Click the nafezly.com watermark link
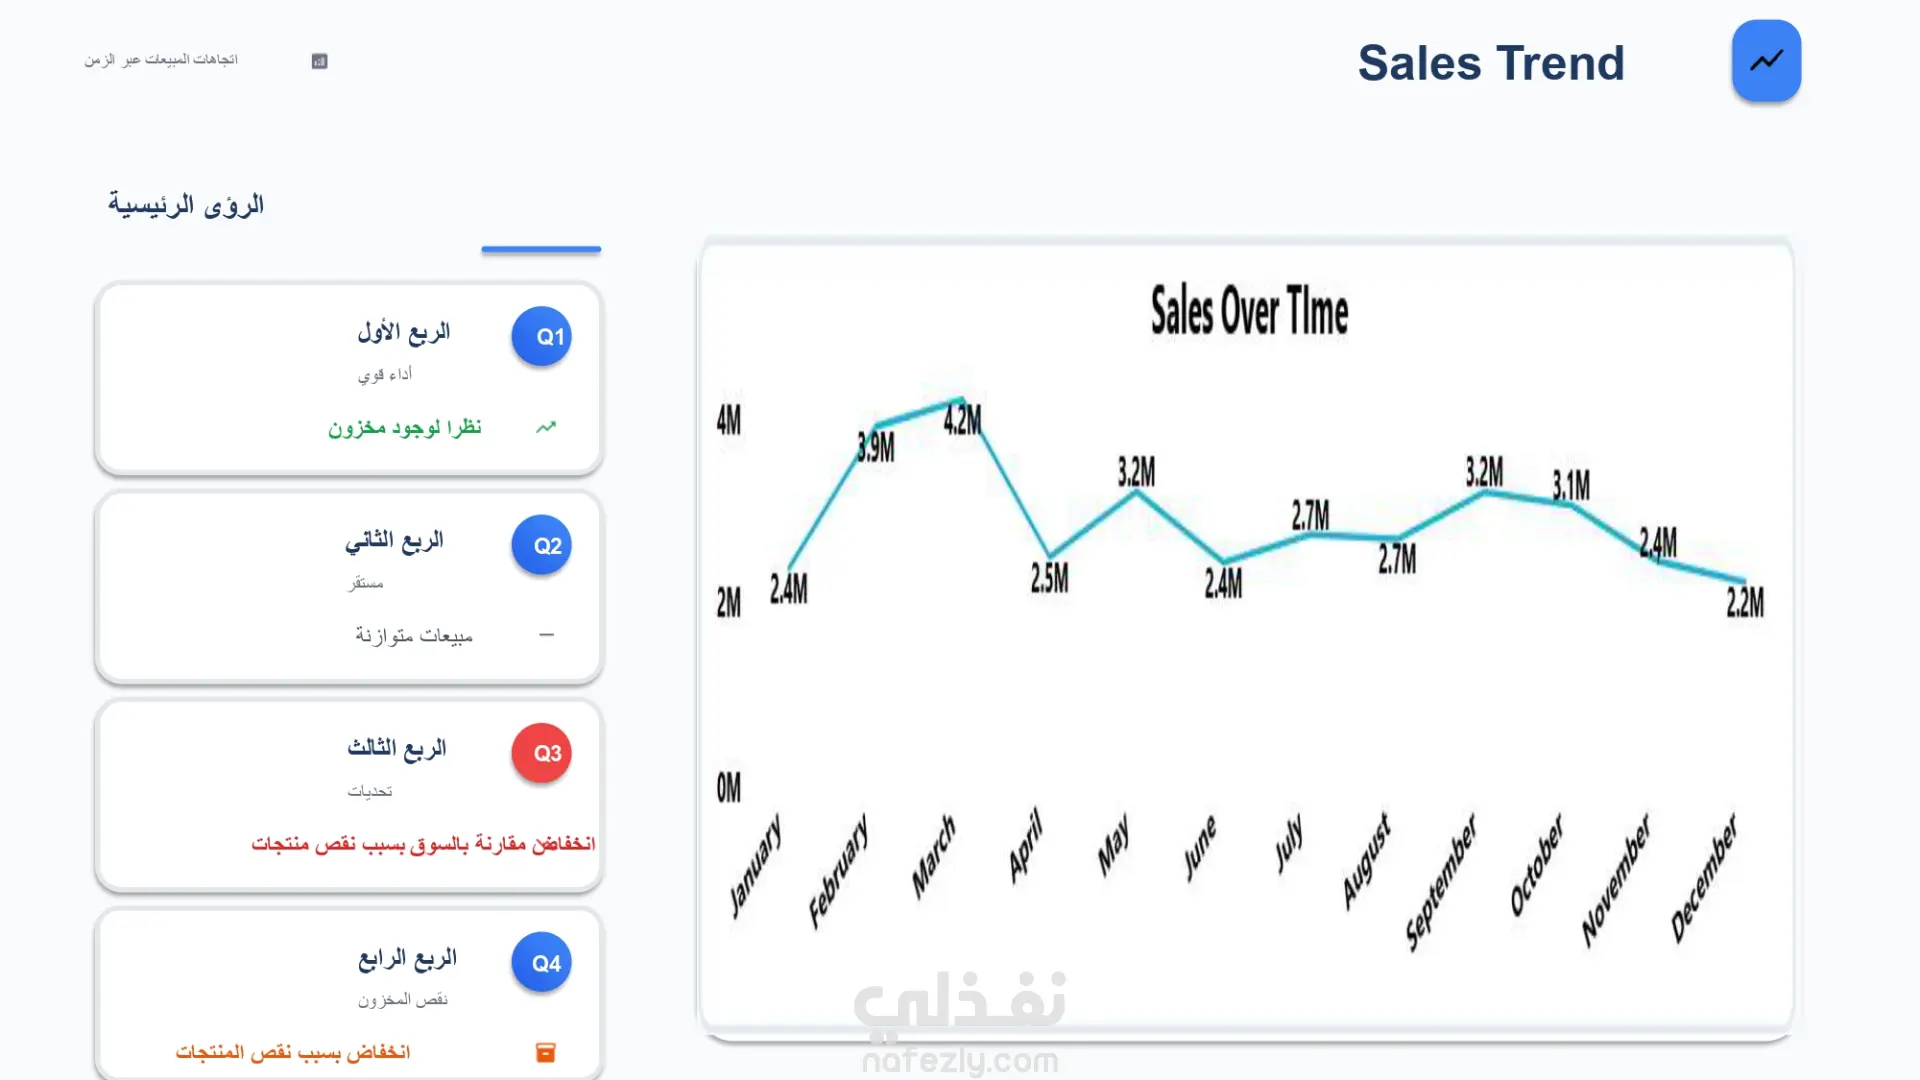Screen dimensions: 1920x1080 click(960, 1060)
